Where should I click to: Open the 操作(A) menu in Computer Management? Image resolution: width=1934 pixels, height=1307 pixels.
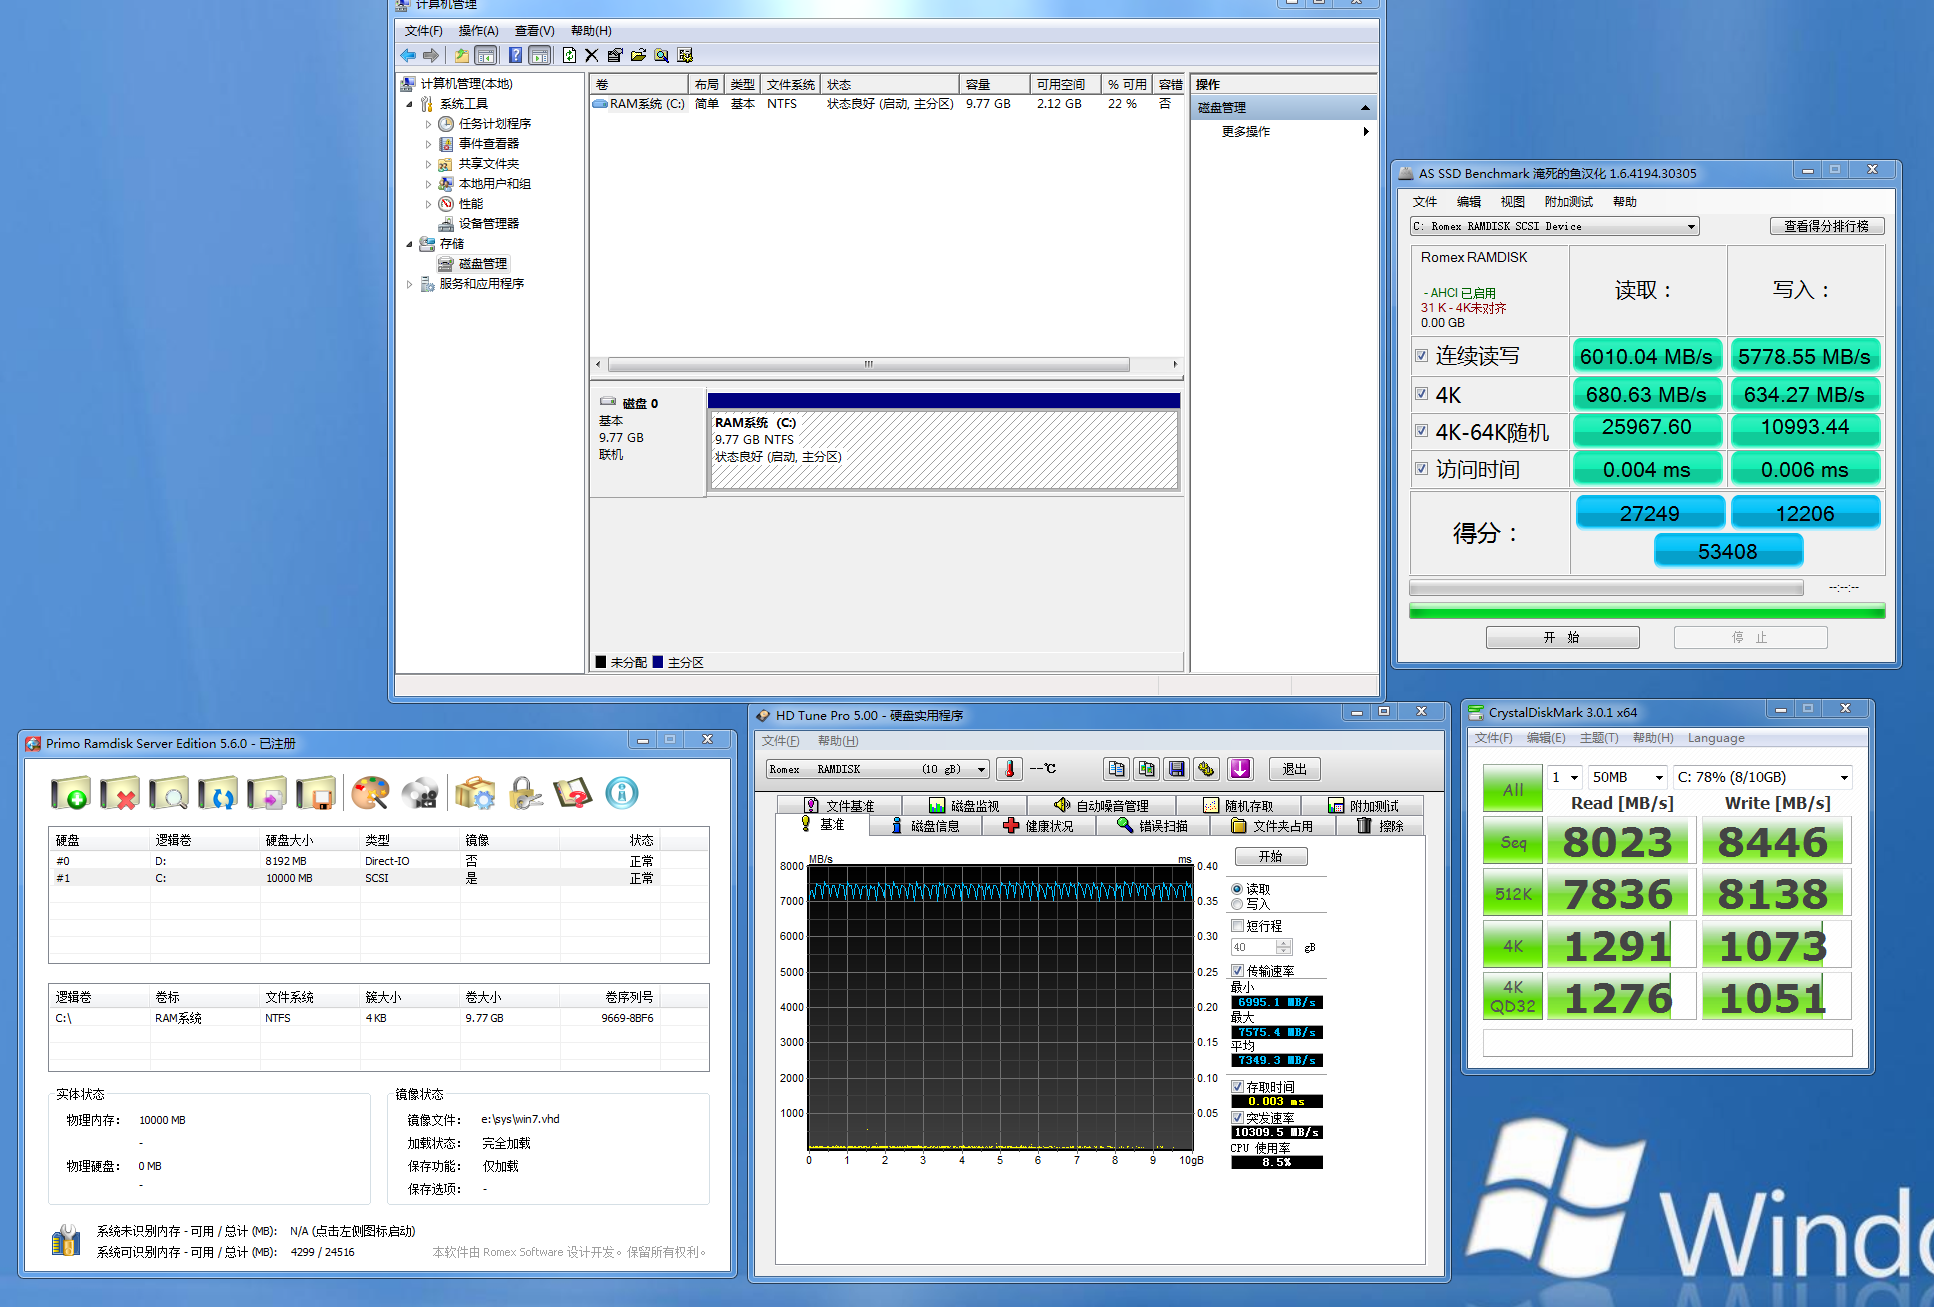[478, 31]
